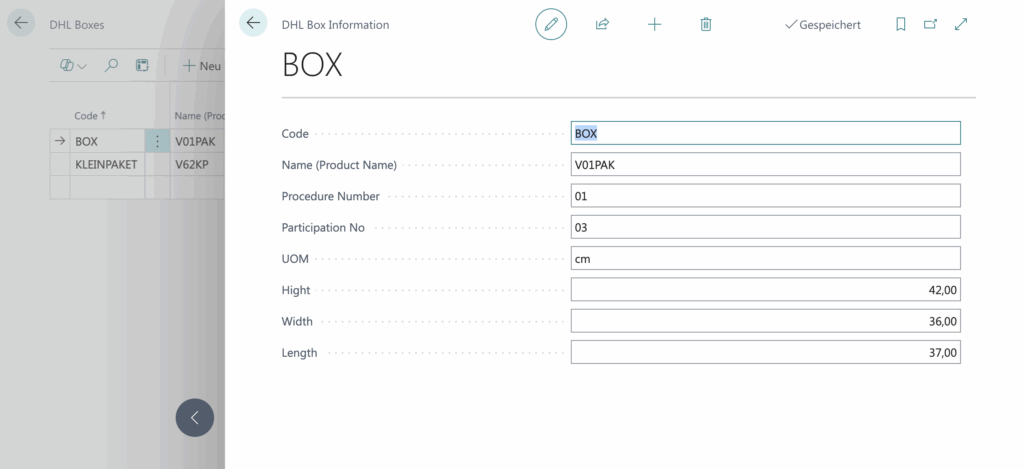Viewport: 1024px width, 469px height.
Task: Click Neu to add a box
Action: pos(202,65)
